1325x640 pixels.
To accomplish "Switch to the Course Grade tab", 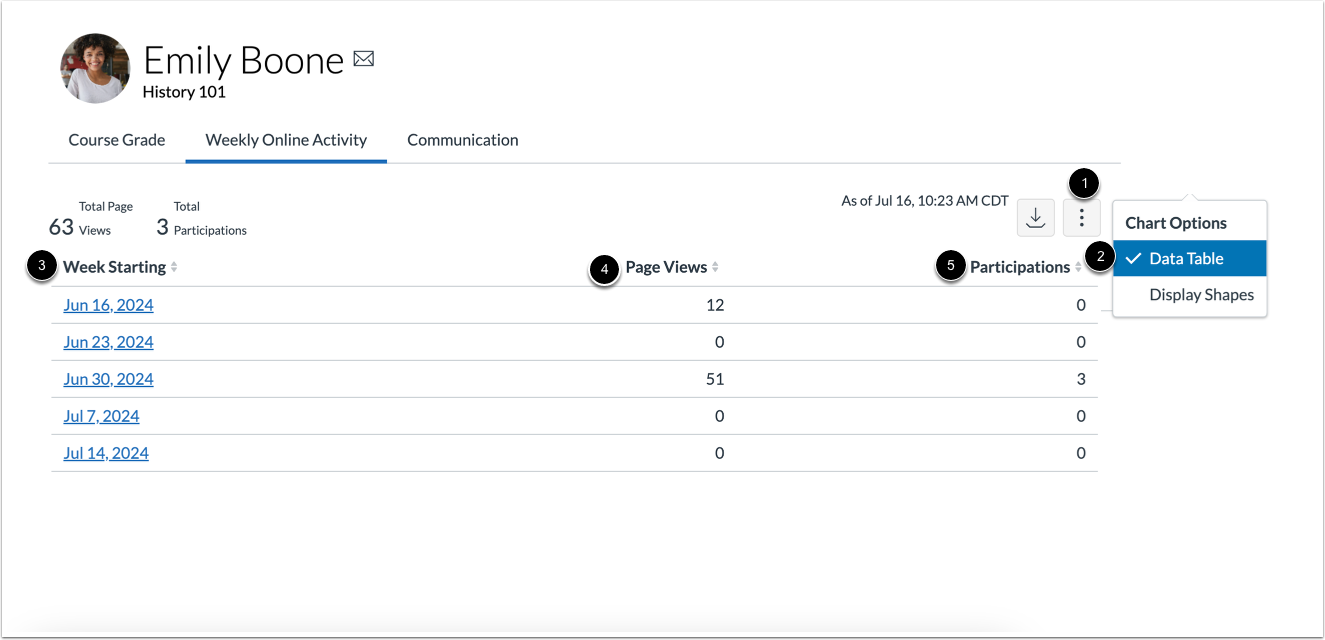I will (116, 140).
